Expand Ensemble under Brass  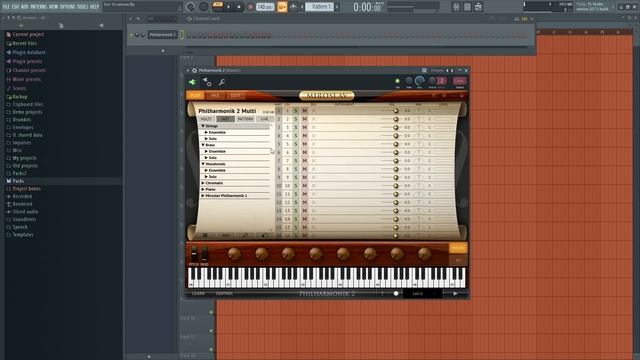coord(207,151)
